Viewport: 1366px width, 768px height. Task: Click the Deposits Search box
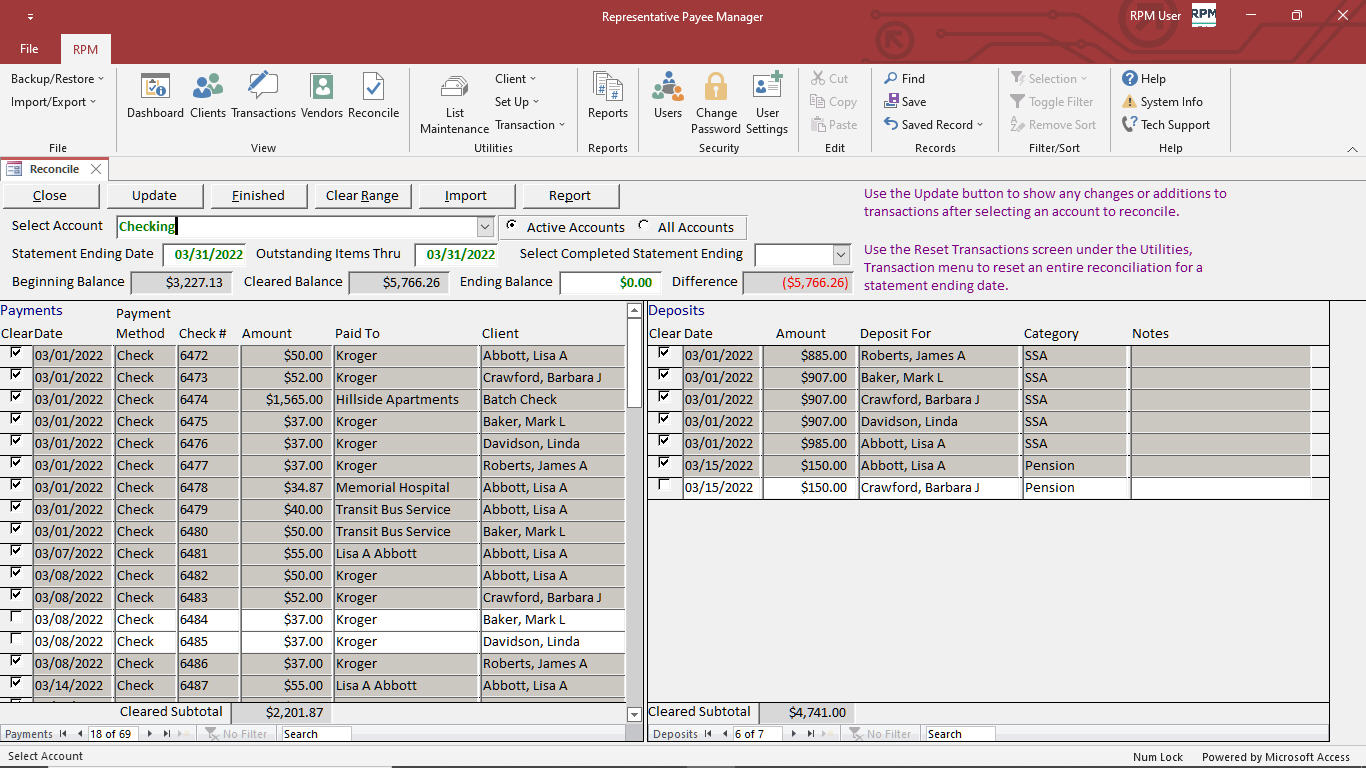[x=959, y=734]
